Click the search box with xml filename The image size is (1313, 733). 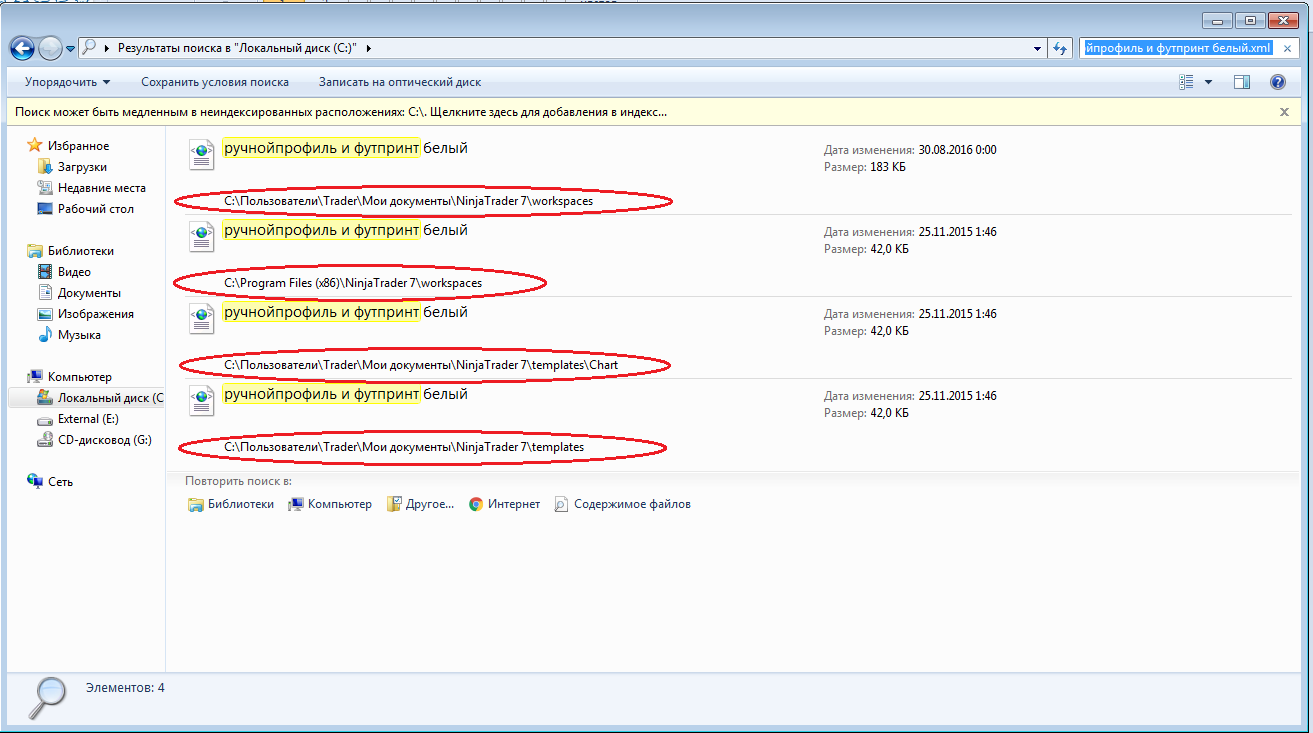point(1178,47)
